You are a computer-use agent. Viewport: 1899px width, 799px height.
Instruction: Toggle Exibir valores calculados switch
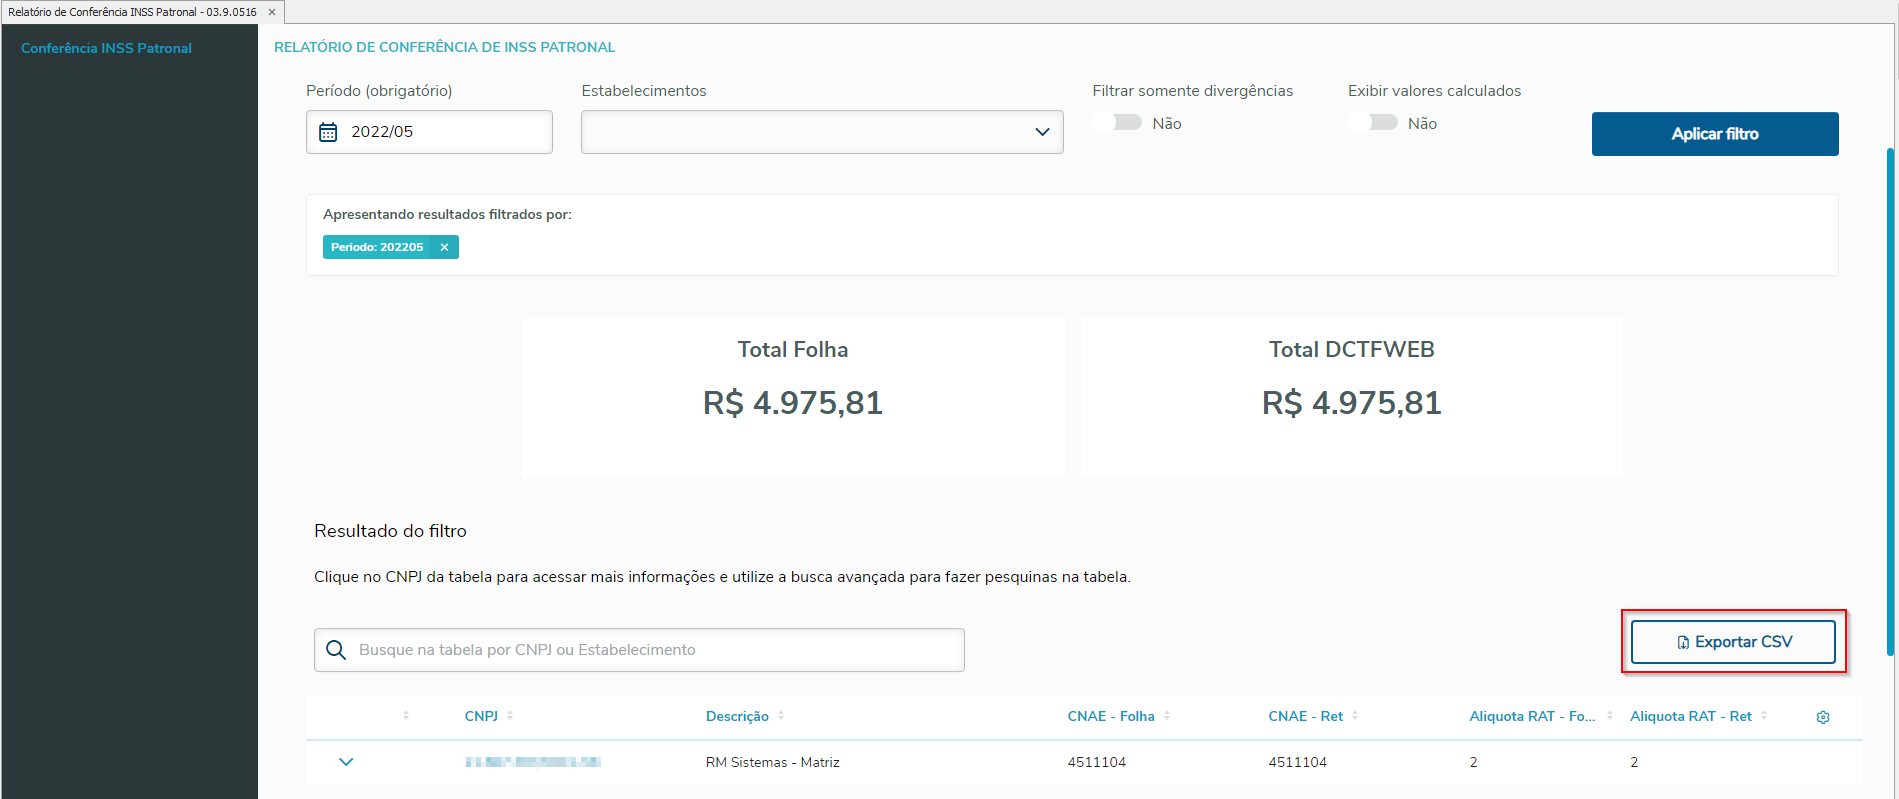[x=1374, y=122]
